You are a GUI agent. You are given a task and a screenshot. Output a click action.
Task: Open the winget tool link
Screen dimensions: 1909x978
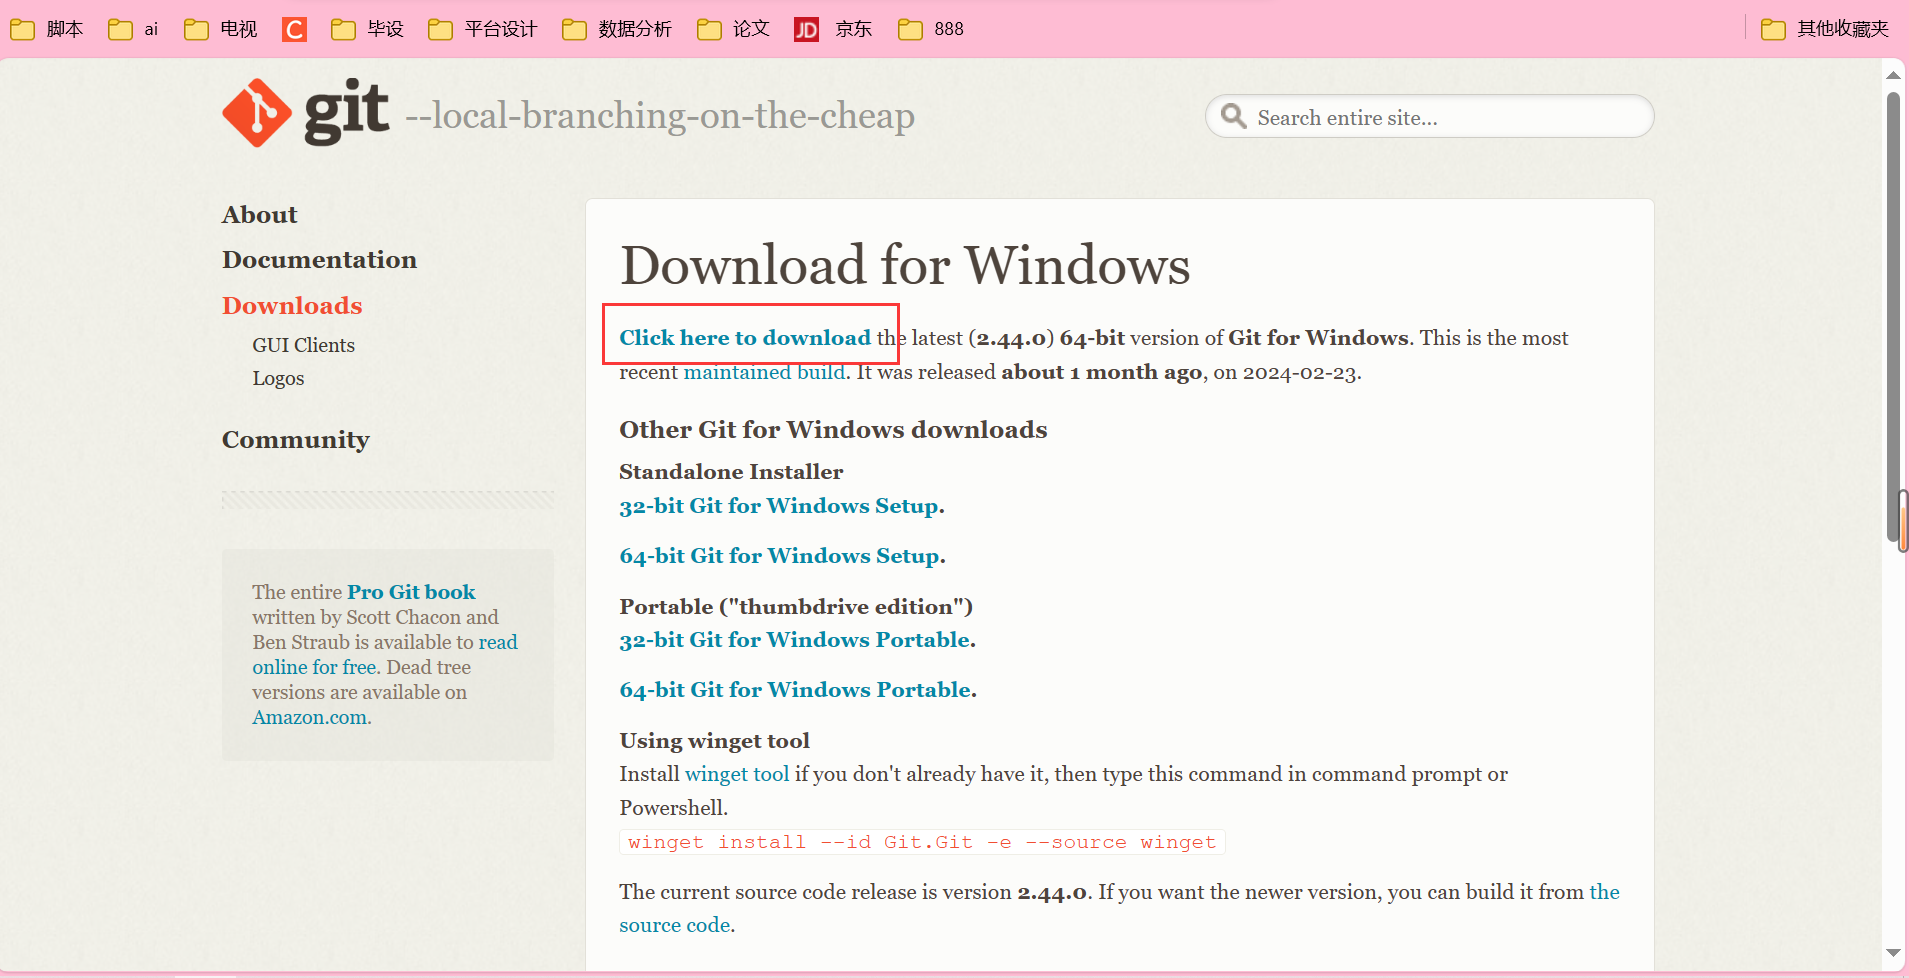(737, 774)
